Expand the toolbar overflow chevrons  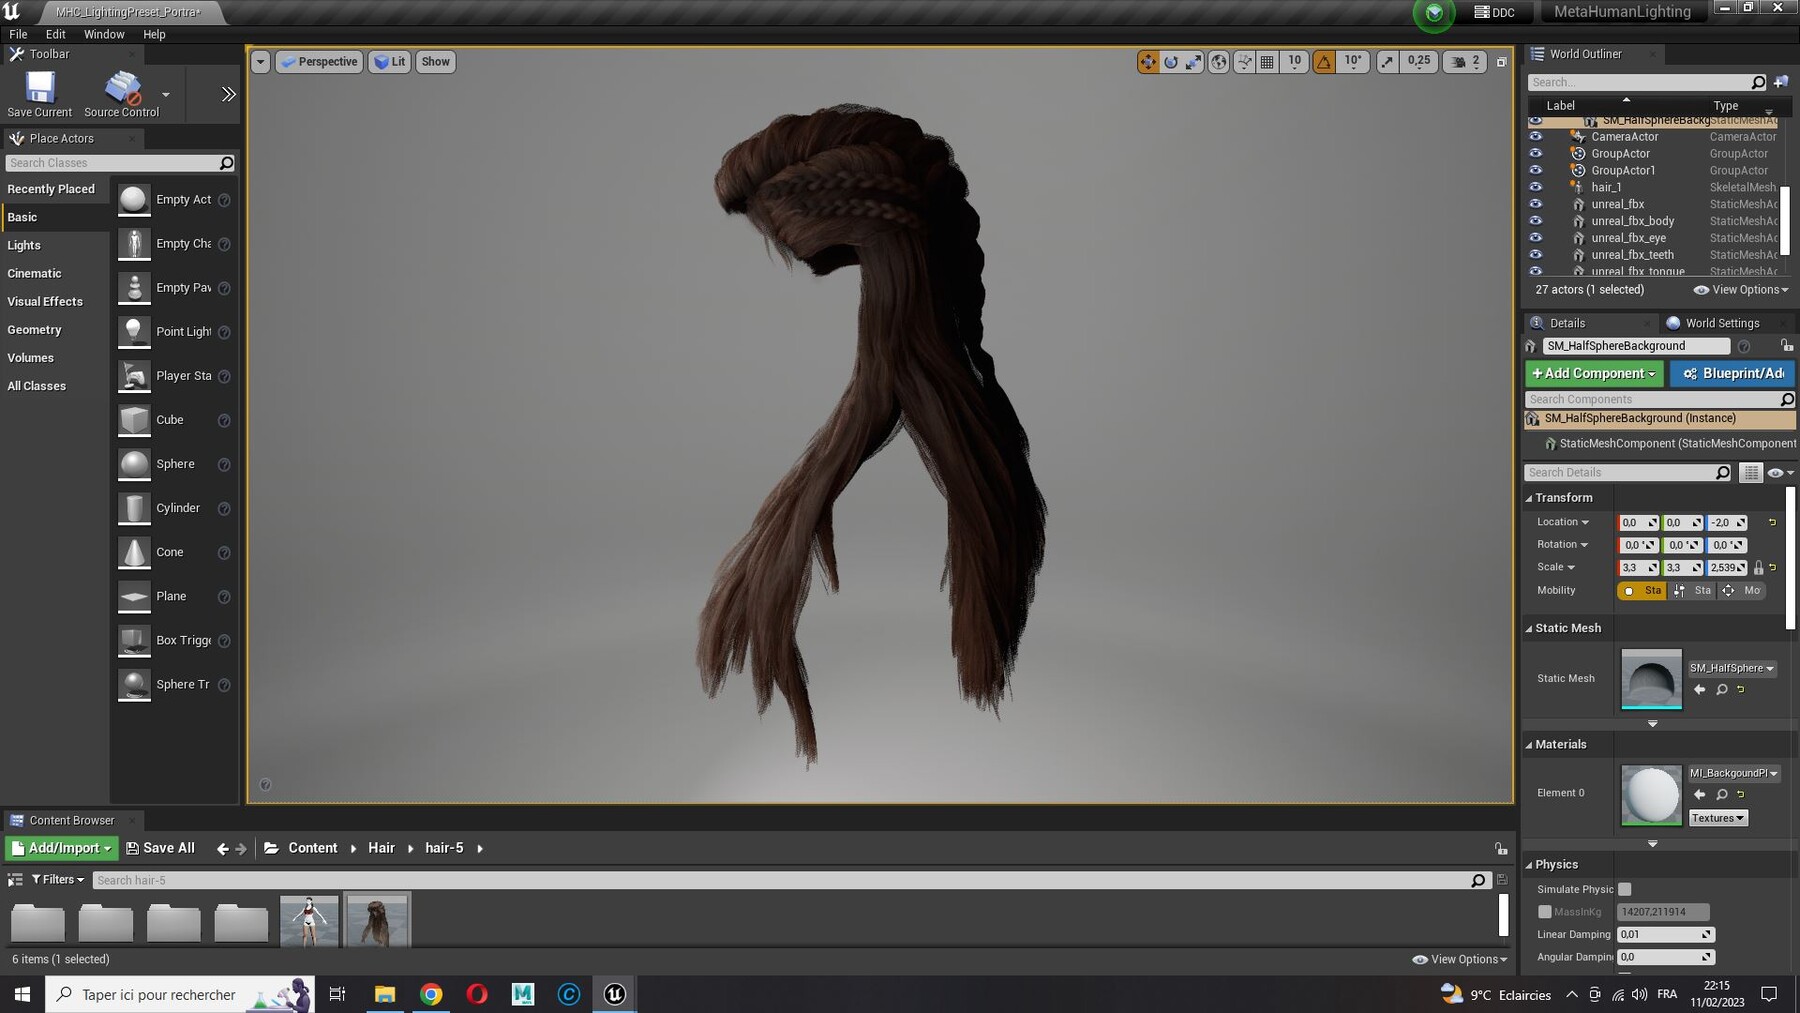[228, 94]
